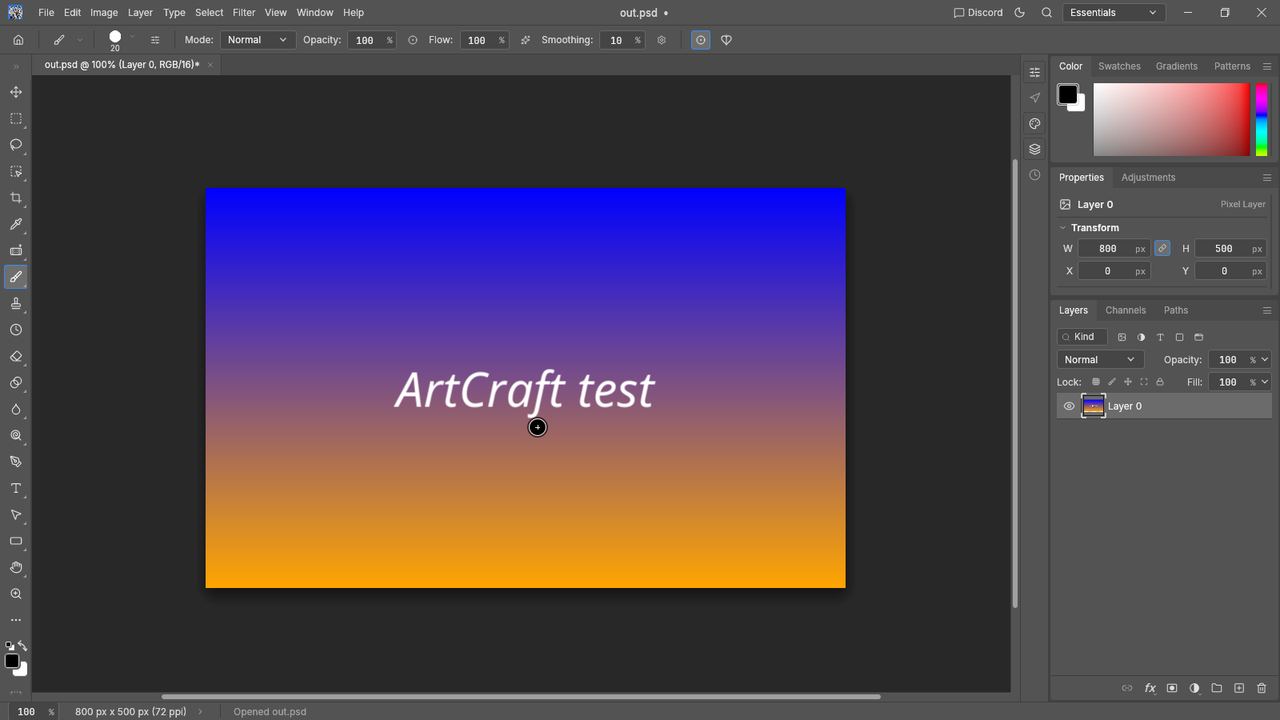Click the foreground color swatch in Color panel
Screen dimensions: 1280x720
tap(1067, 94)
